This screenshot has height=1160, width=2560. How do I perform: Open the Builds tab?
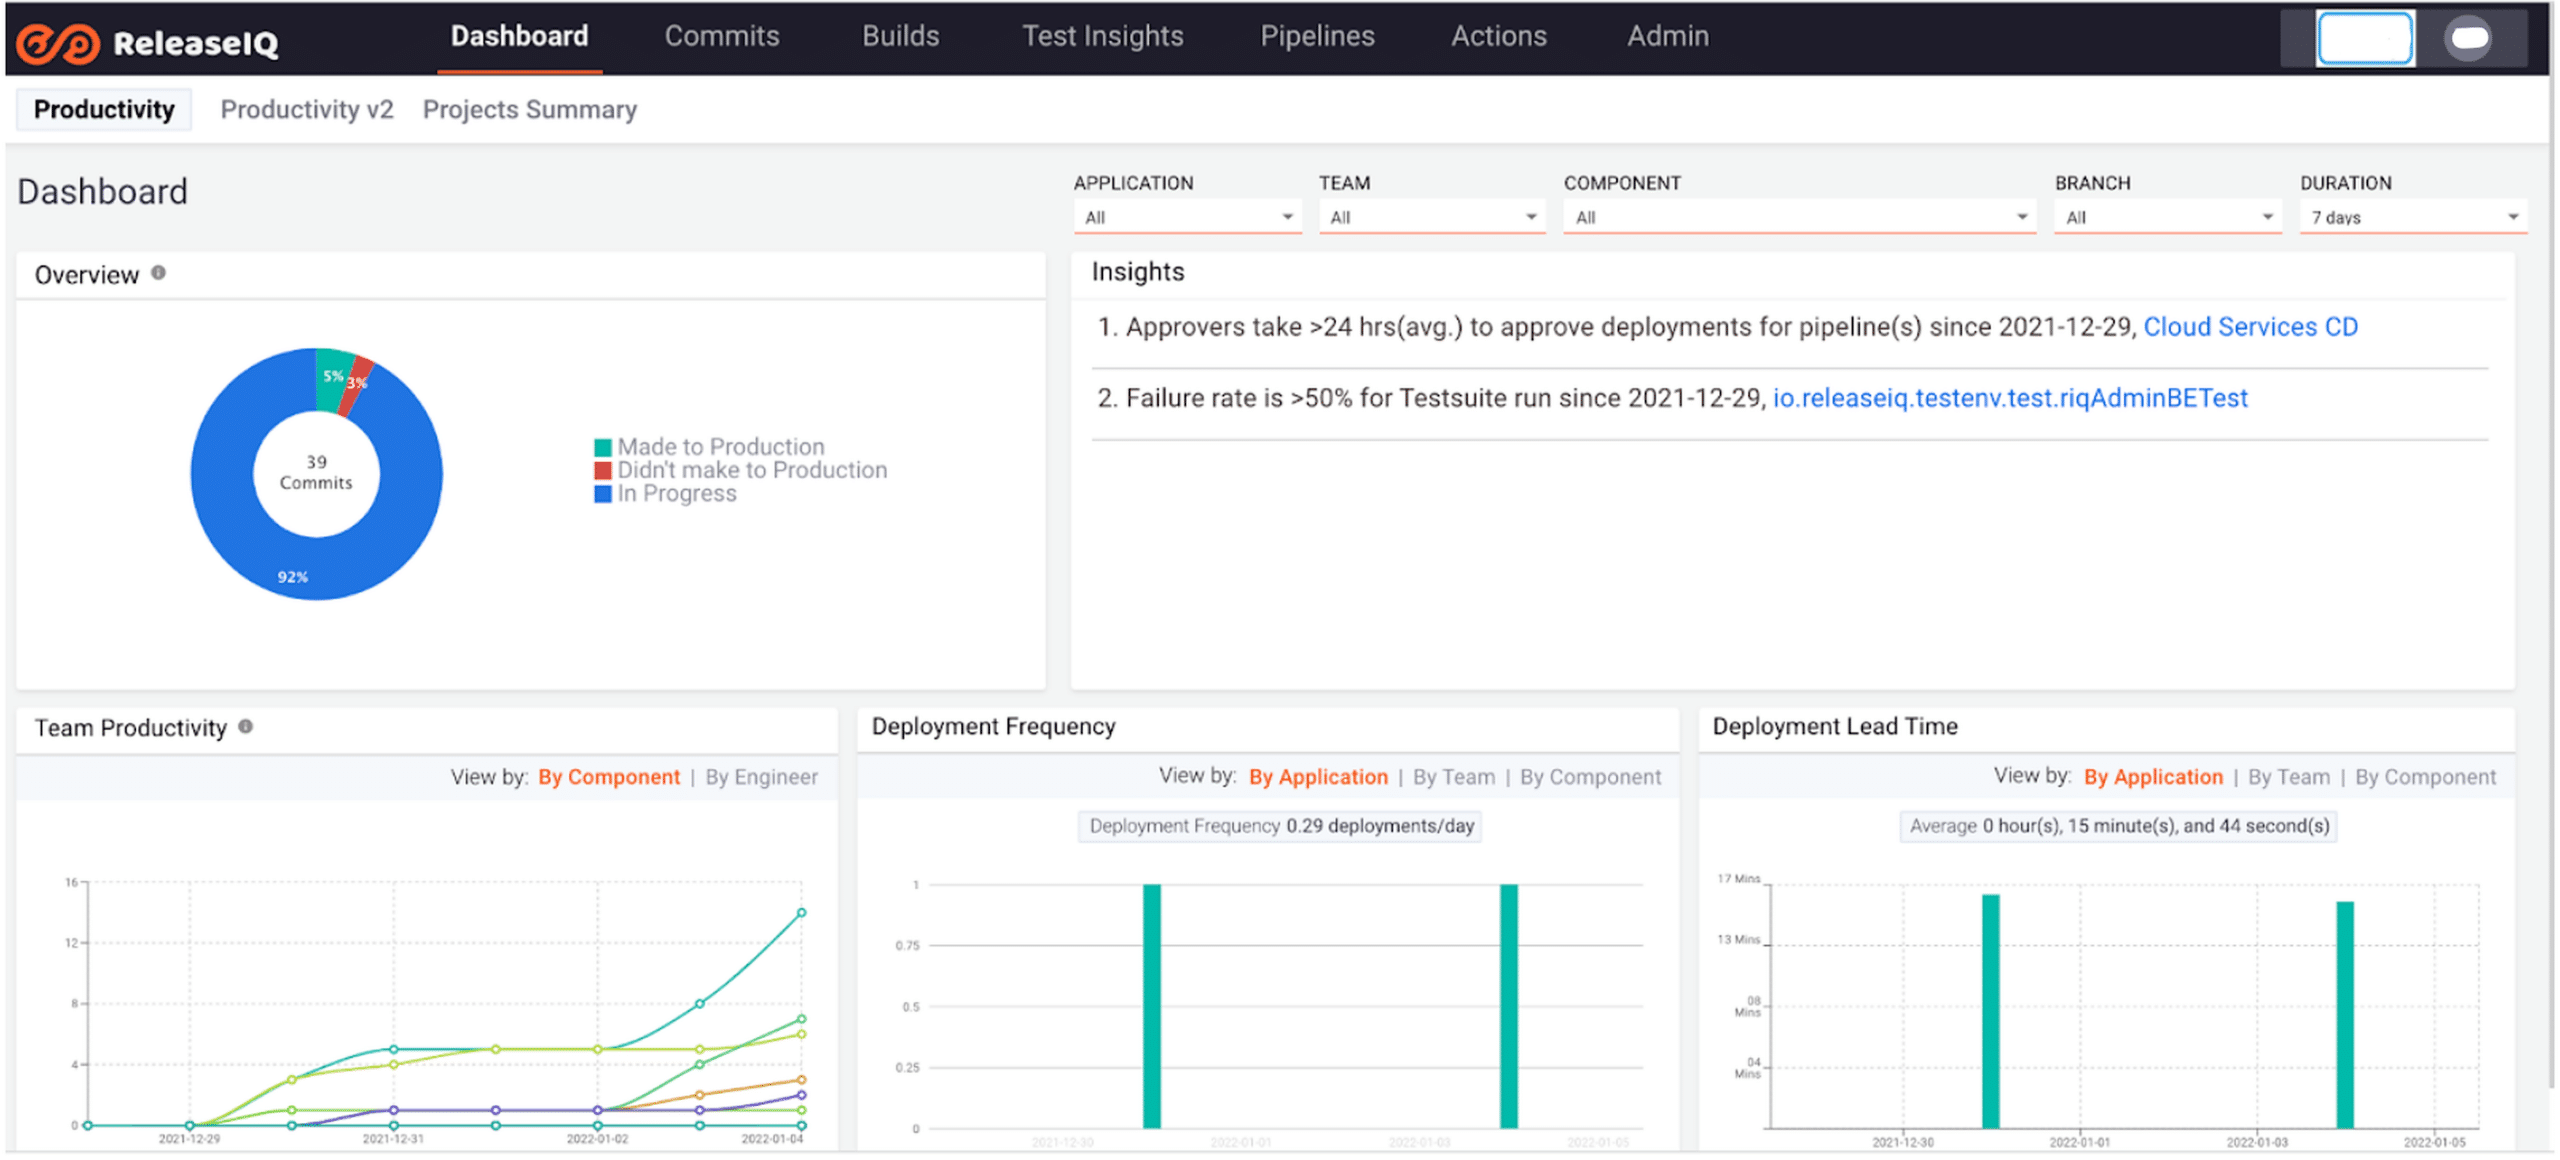coord(900,36)
